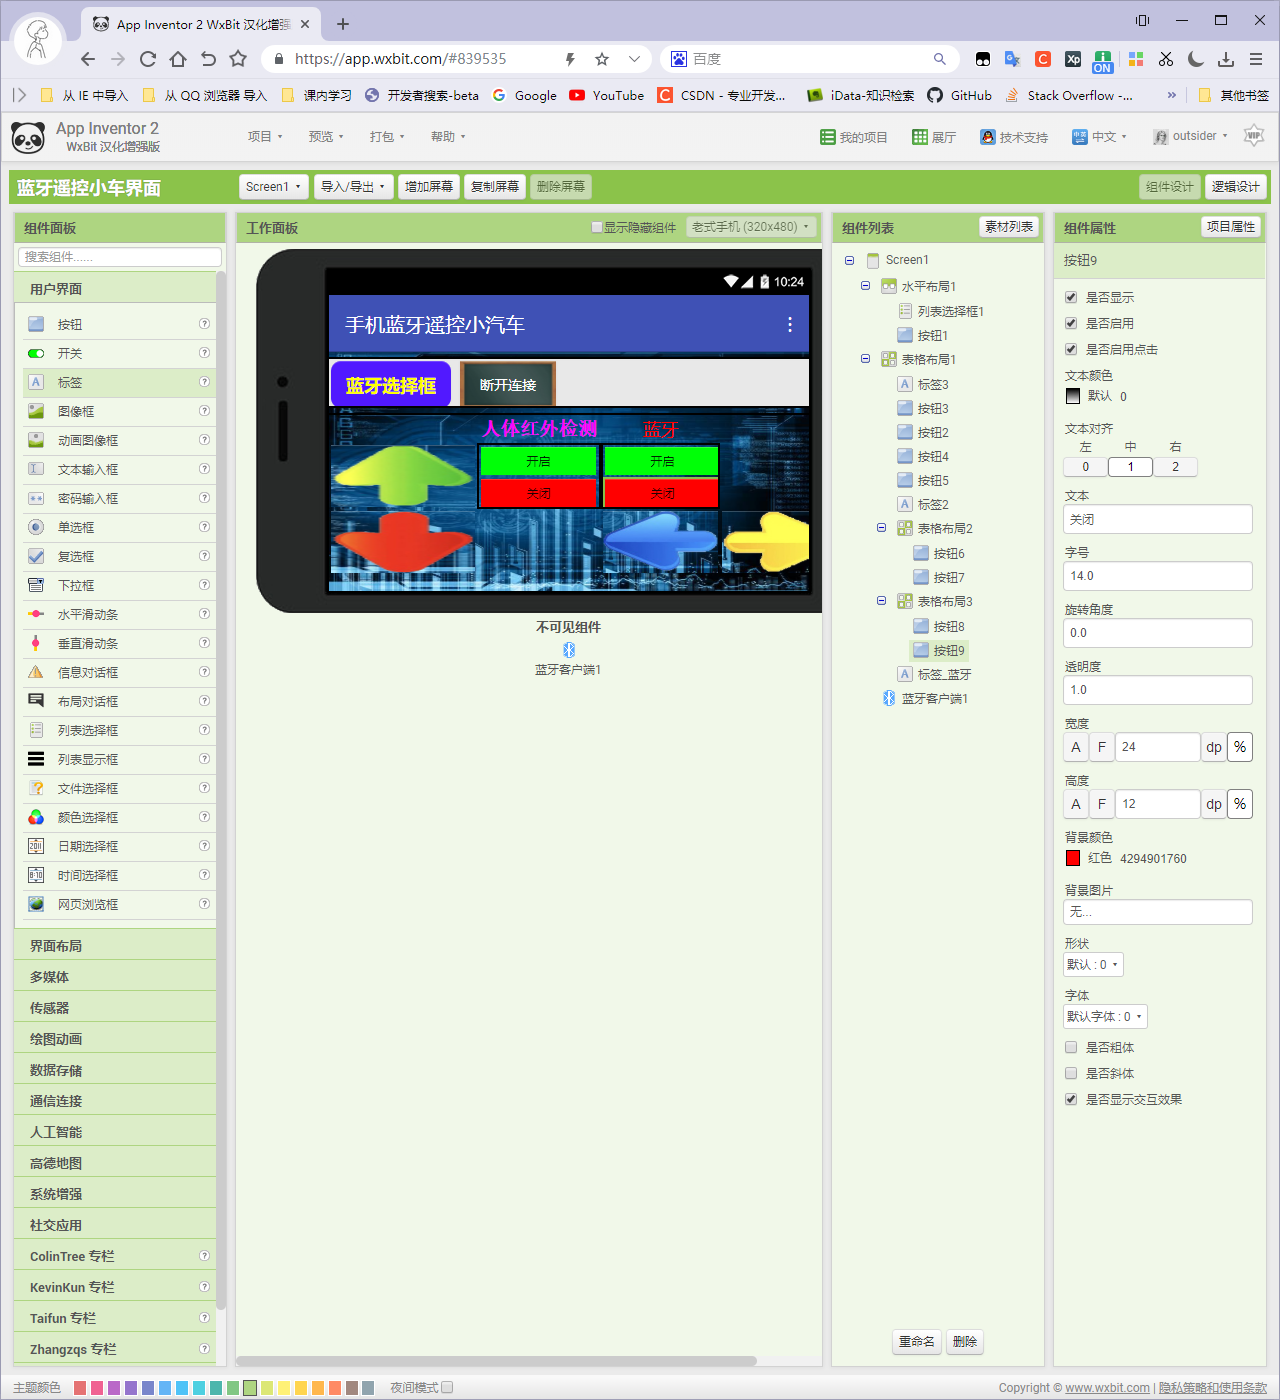Click the 增加屏幕 button
This screenshot has width=1280, height=1400.
point(428,186)
